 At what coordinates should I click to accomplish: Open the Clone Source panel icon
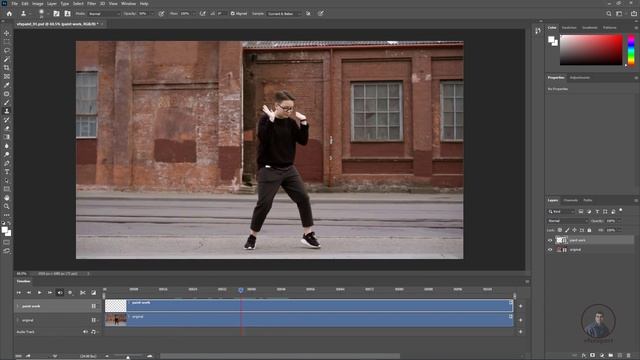[x=67, y=13]
